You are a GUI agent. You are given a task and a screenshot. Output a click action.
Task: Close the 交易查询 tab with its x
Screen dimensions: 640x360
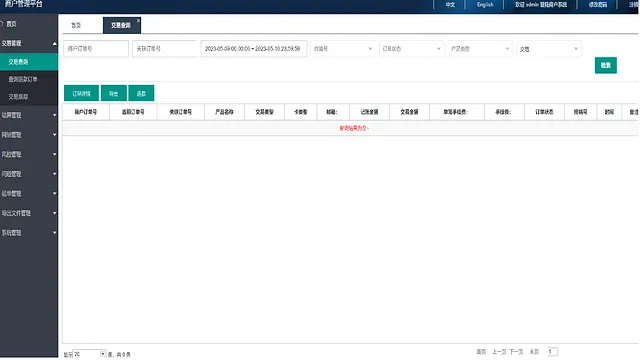tap(138, 20)
